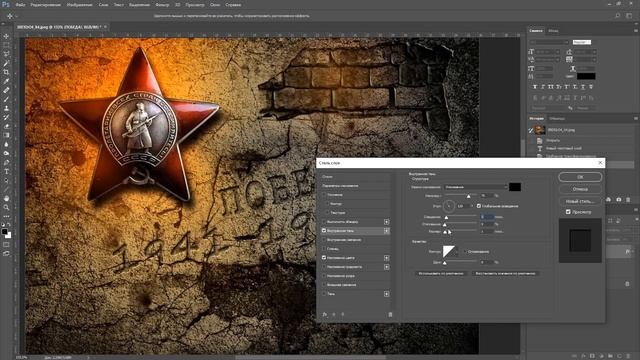640x360 pixels.
Task: Enable the Глянец (Satin) effect checkbox
Action: click(x=324, y=249)
